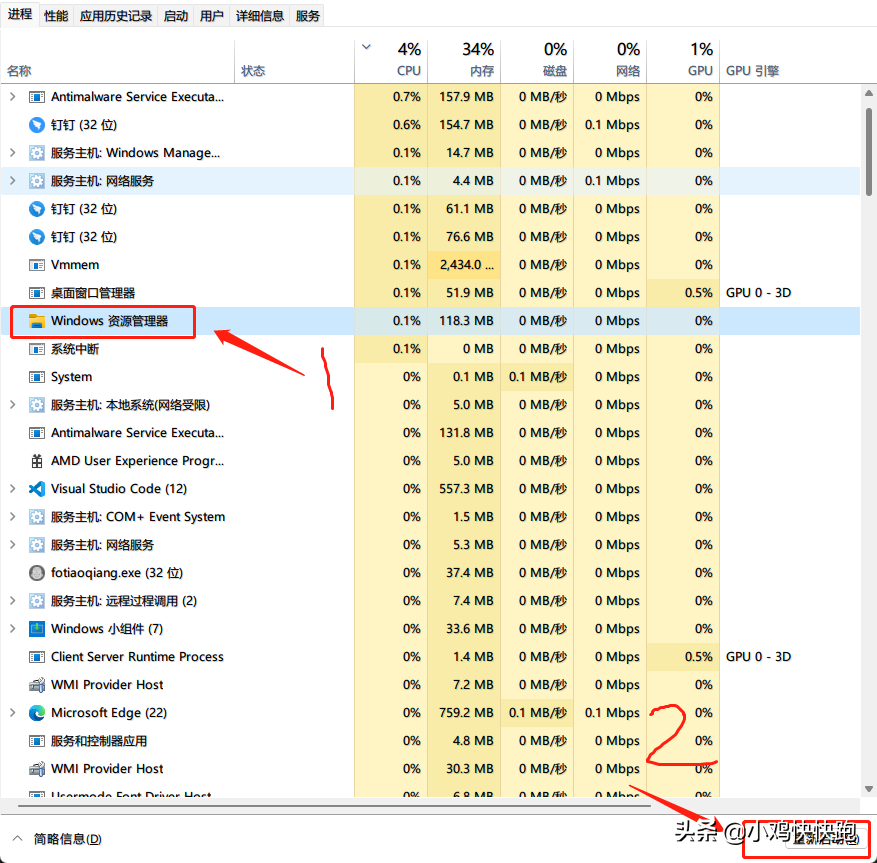Click the 557.3 MB cell of Visual Studio Code
877x863 pixels.
coord(466,489)
